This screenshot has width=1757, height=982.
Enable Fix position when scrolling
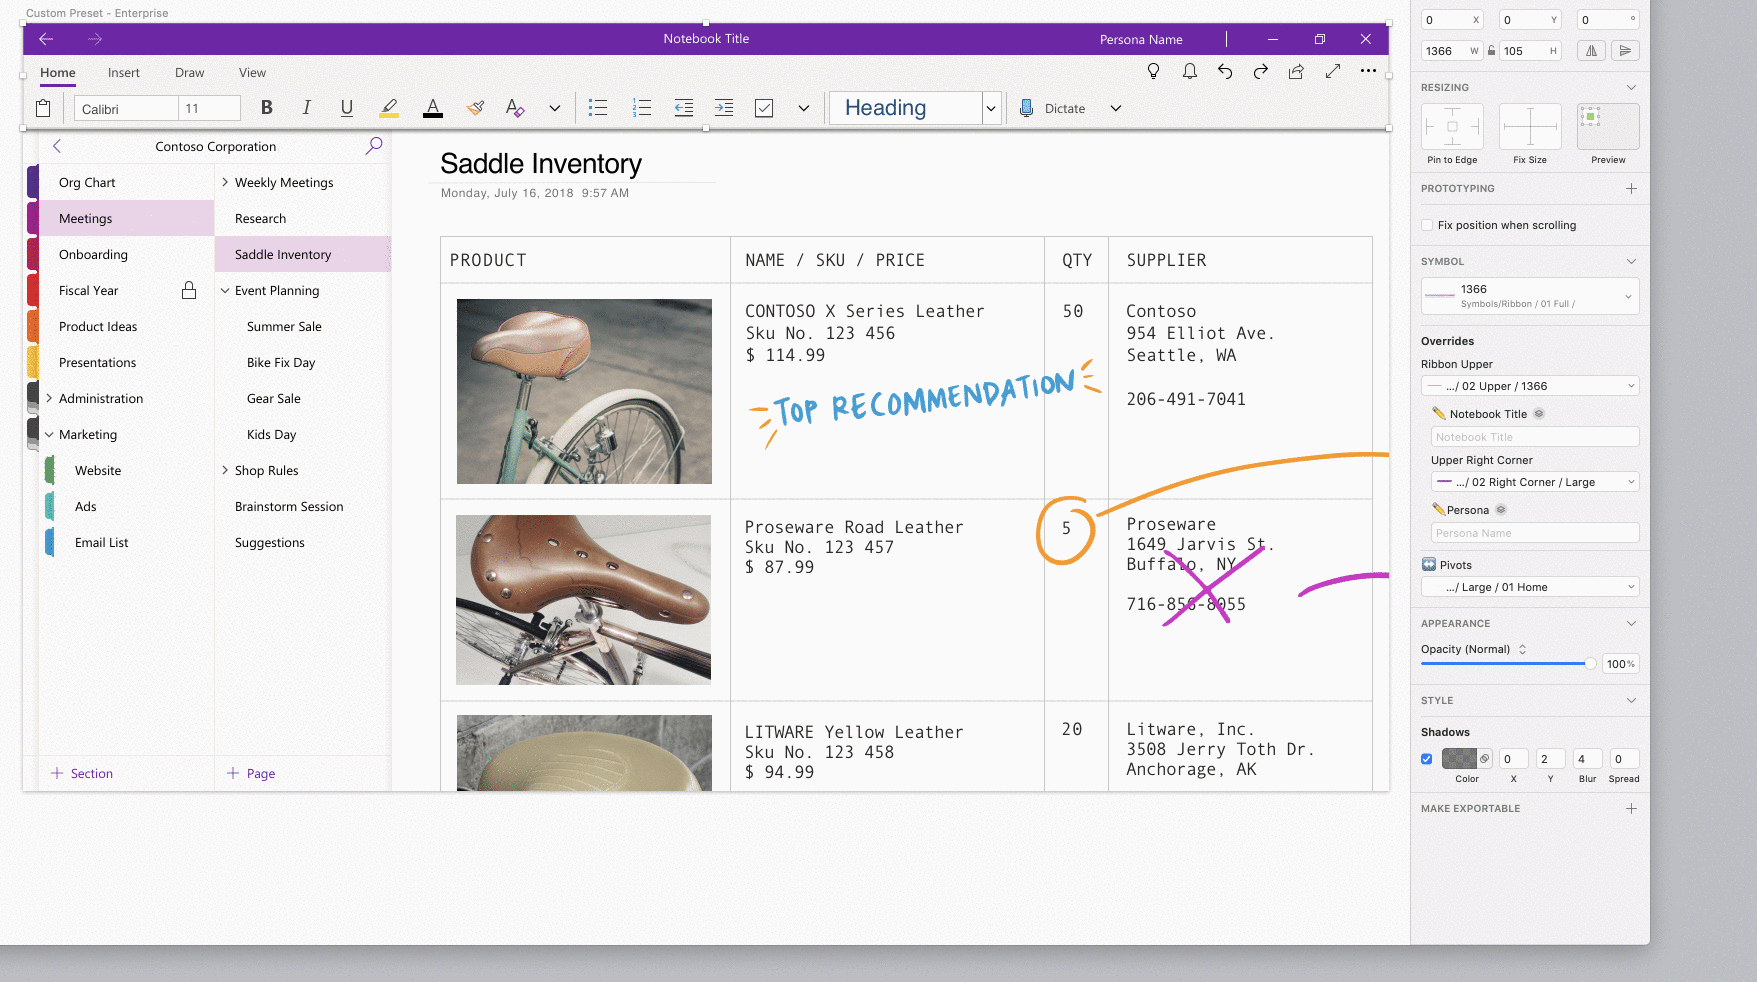click(1427, 226)
